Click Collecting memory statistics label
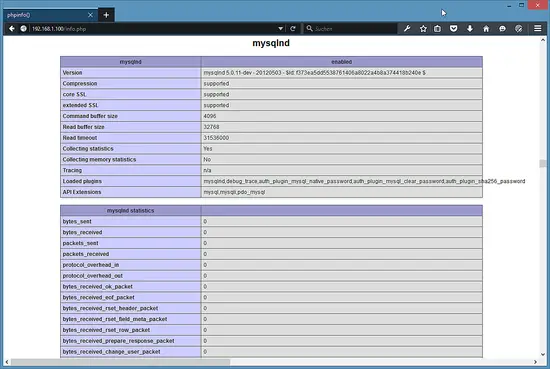The image size is (550, 369). [99, 160]
